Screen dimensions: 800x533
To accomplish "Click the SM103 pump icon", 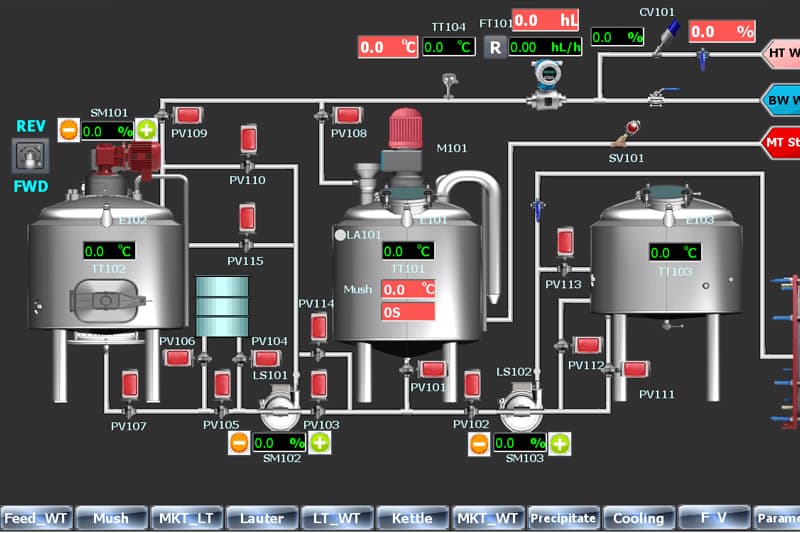I will click(520, 409).
